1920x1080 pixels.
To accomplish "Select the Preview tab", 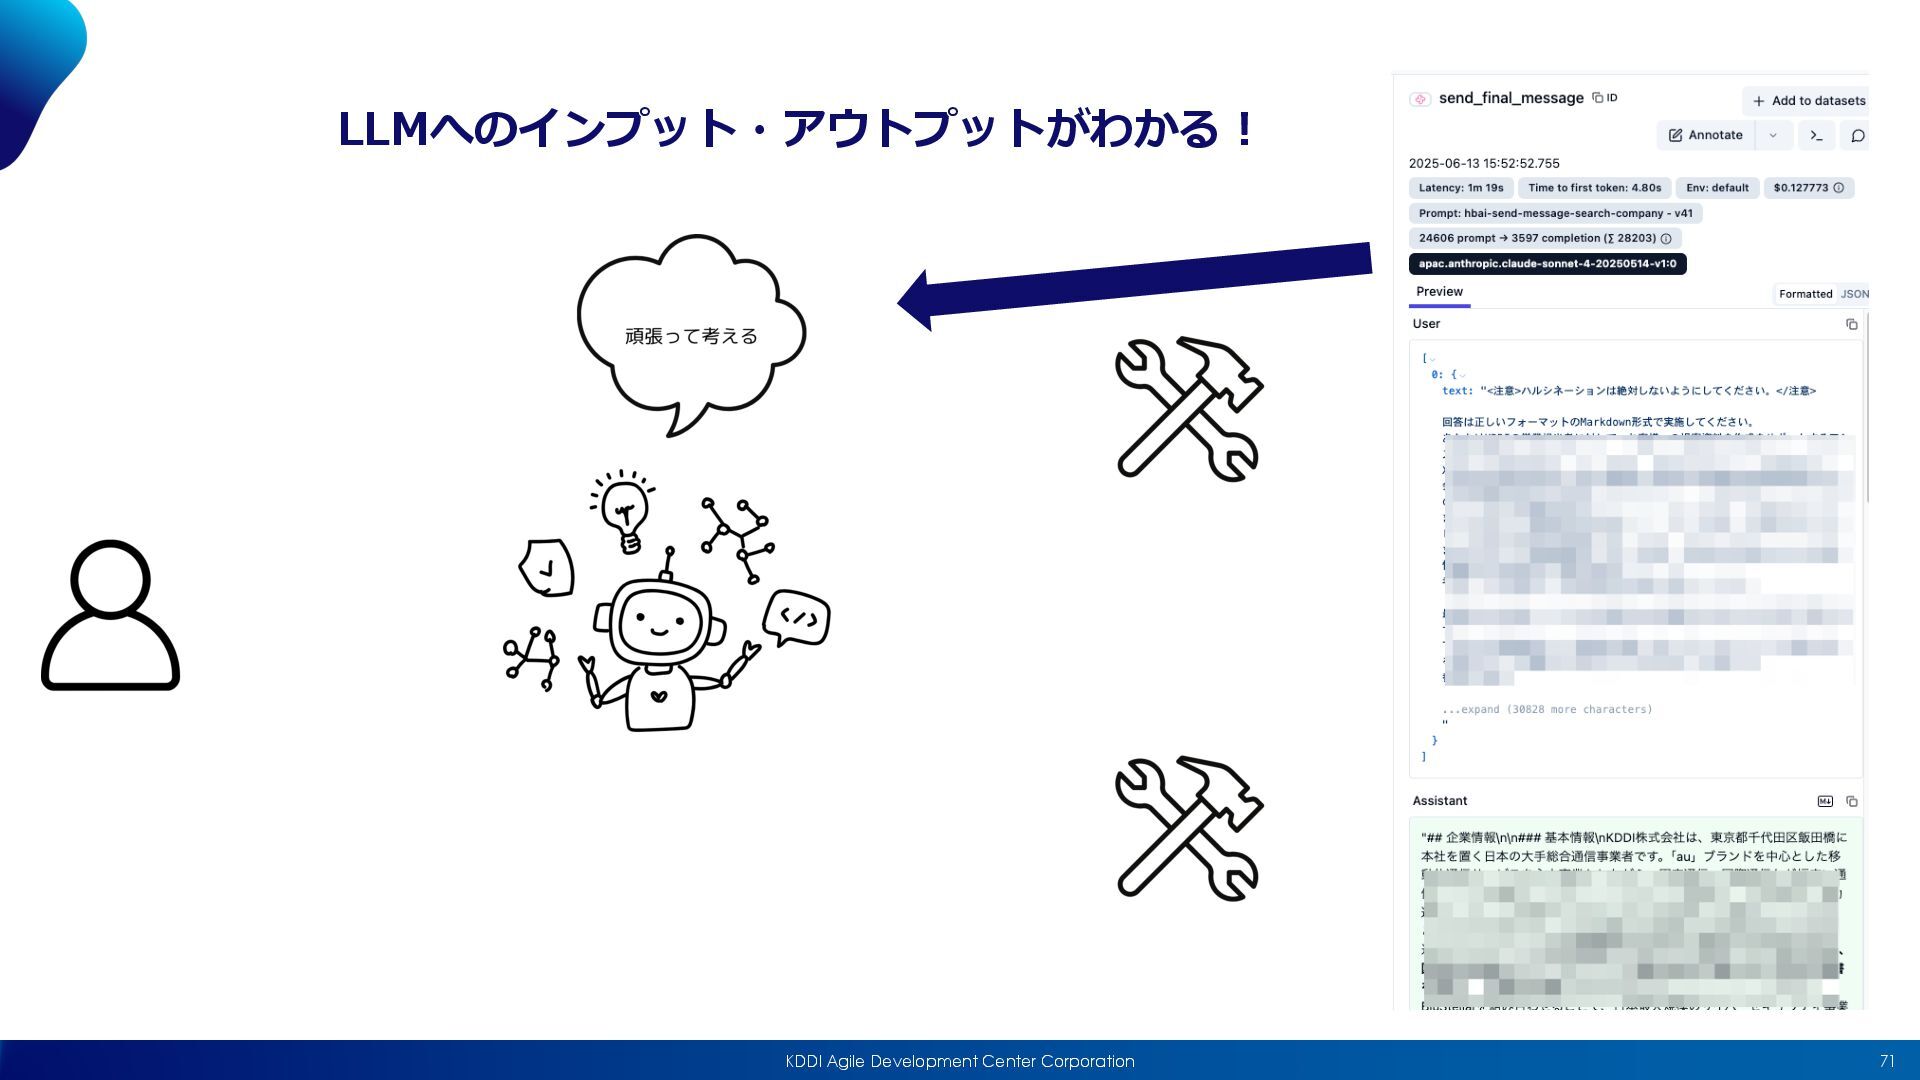I will pos(1439,292).
